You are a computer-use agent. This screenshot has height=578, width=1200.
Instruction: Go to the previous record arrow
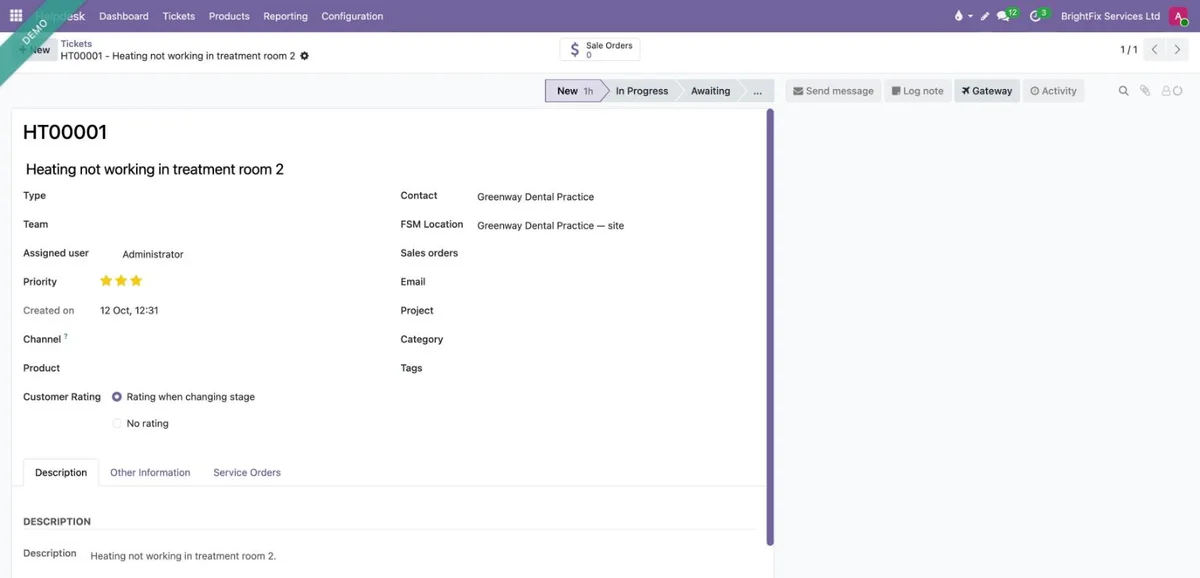(x=1155, y=49)
